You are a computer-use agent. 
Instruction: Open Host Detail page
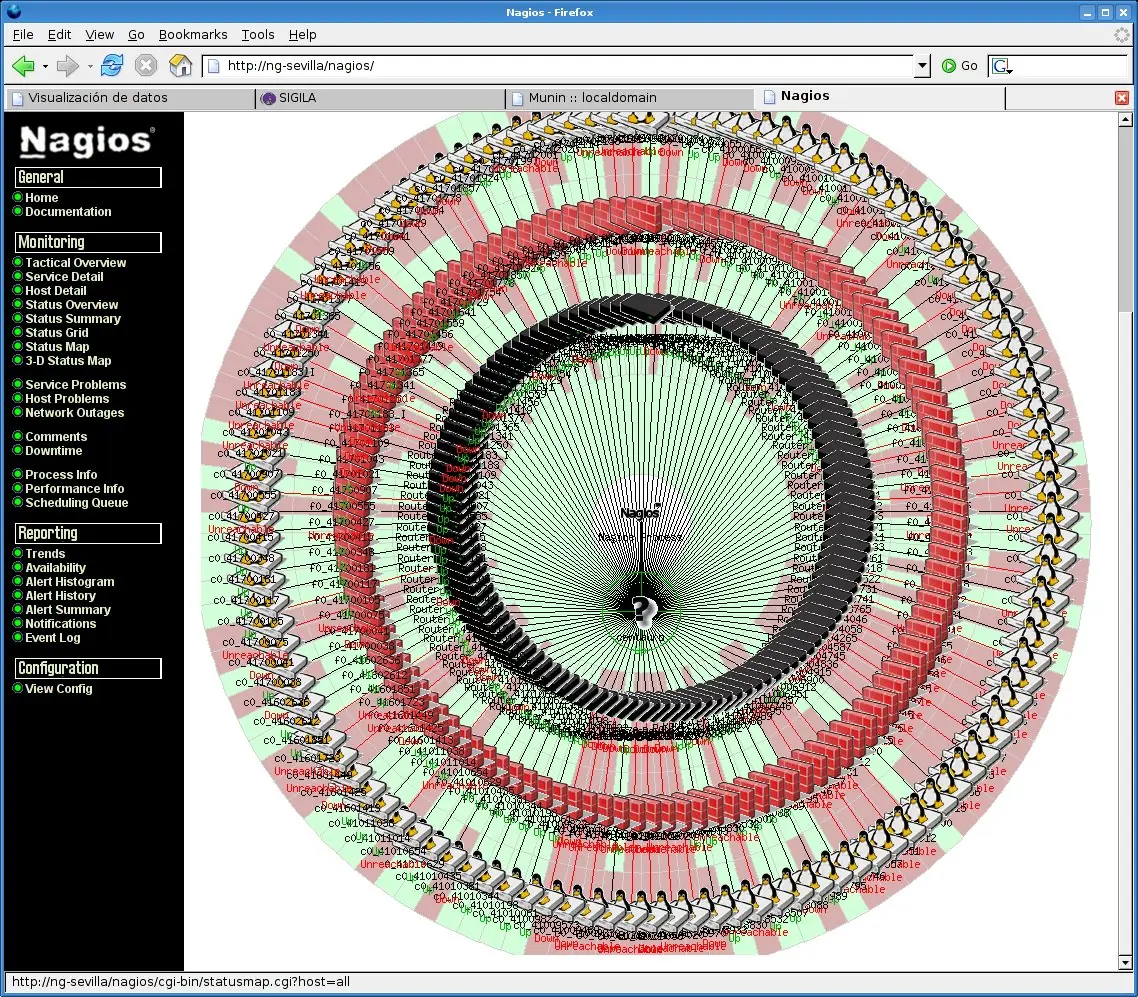click(55, 291)
